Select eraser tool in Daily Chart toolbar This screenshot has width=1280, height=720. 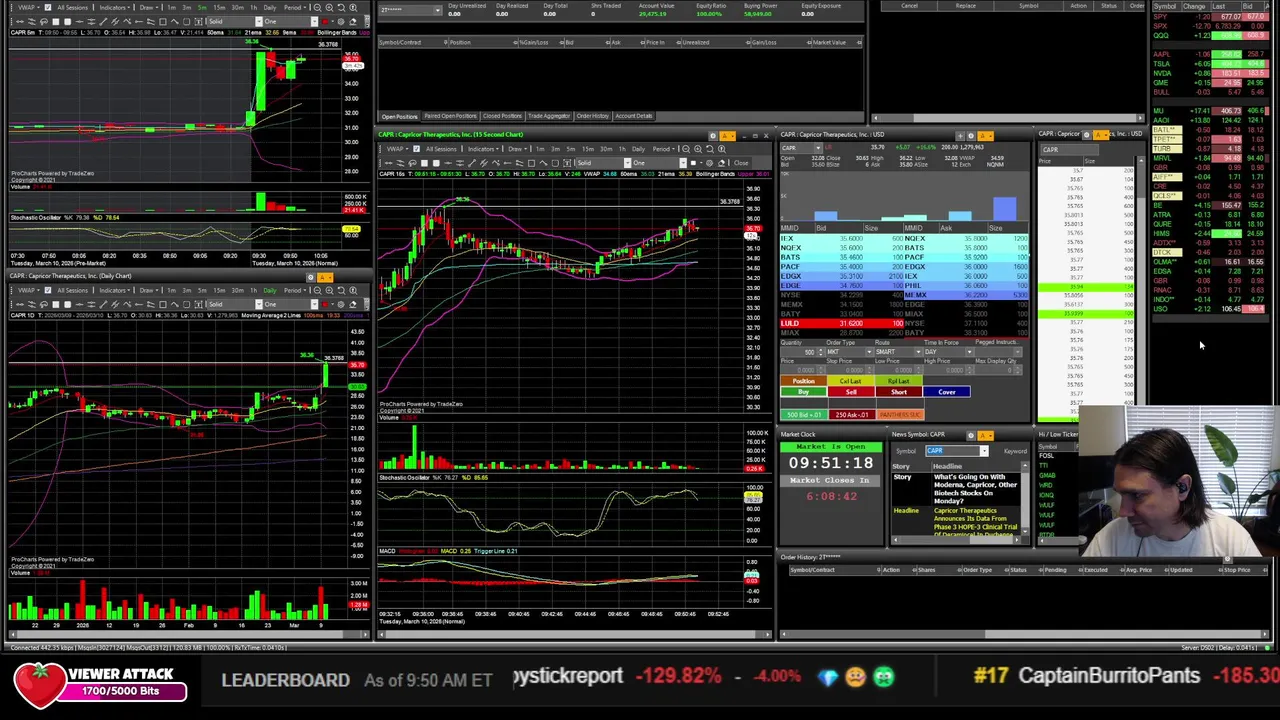(x=353, y=303)
